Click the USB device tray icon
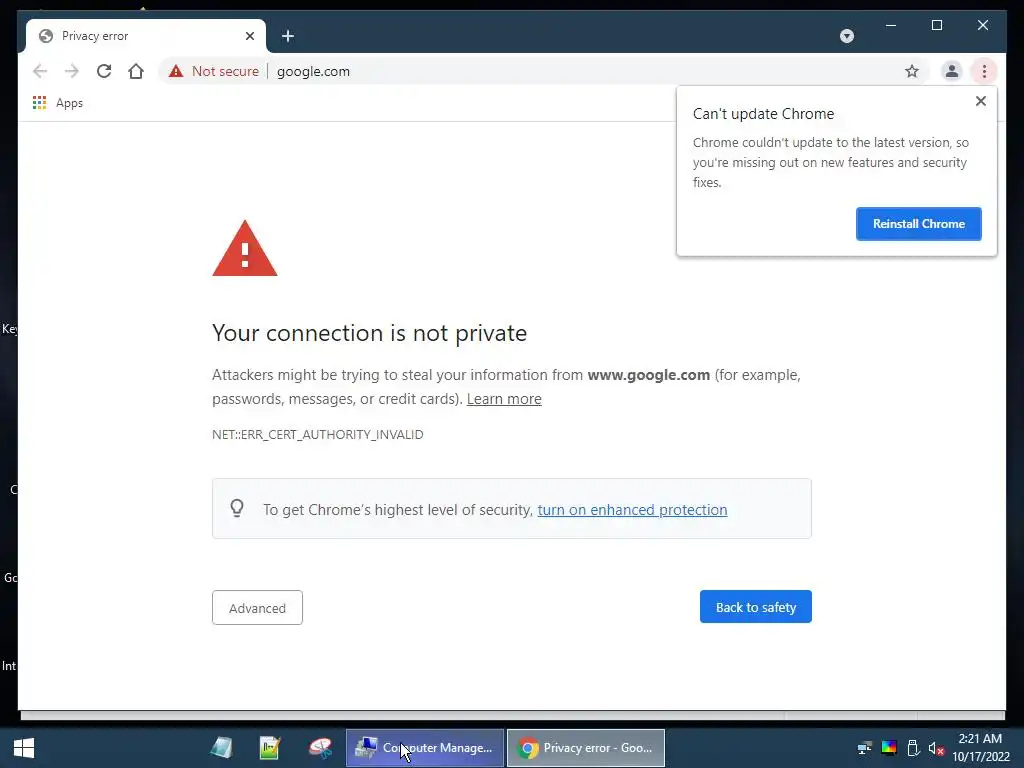The height and width of the screenshot is (768, 1024). tap(913, 748)
